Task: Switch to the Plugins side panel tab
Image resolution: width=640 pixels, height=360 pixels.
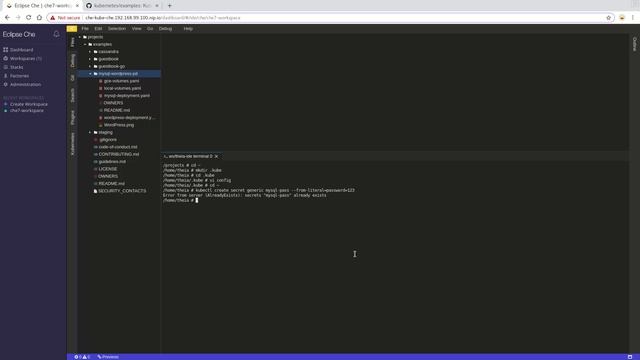Action: (x=72, y=117)
